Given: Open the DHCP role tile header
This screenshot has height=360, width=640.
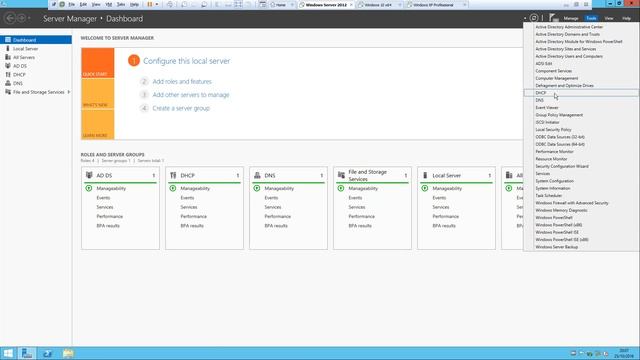Looking at the screenshot, I should [204, 175].
